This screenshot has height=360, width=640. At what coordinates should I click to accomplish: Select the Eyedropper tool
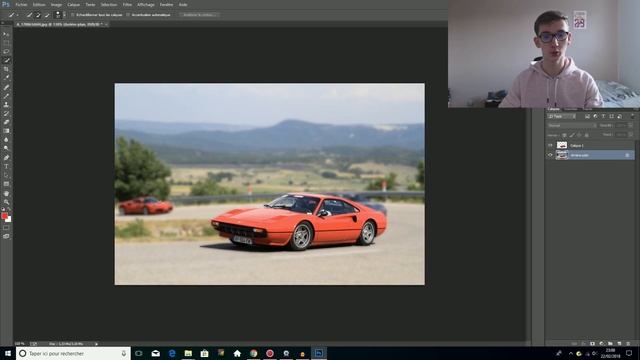tap(6, 78)
